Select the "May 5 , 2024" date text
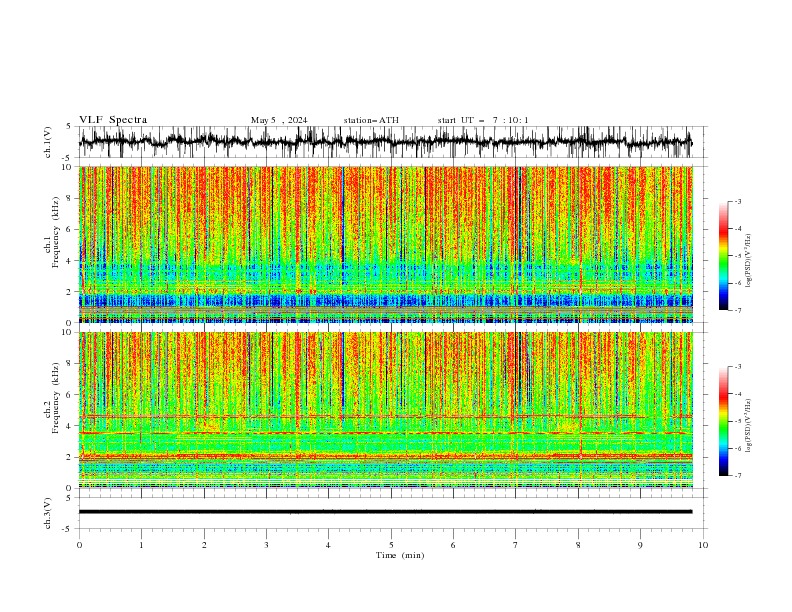Screen dimensions: 792x612 click(x=279, y=120)
